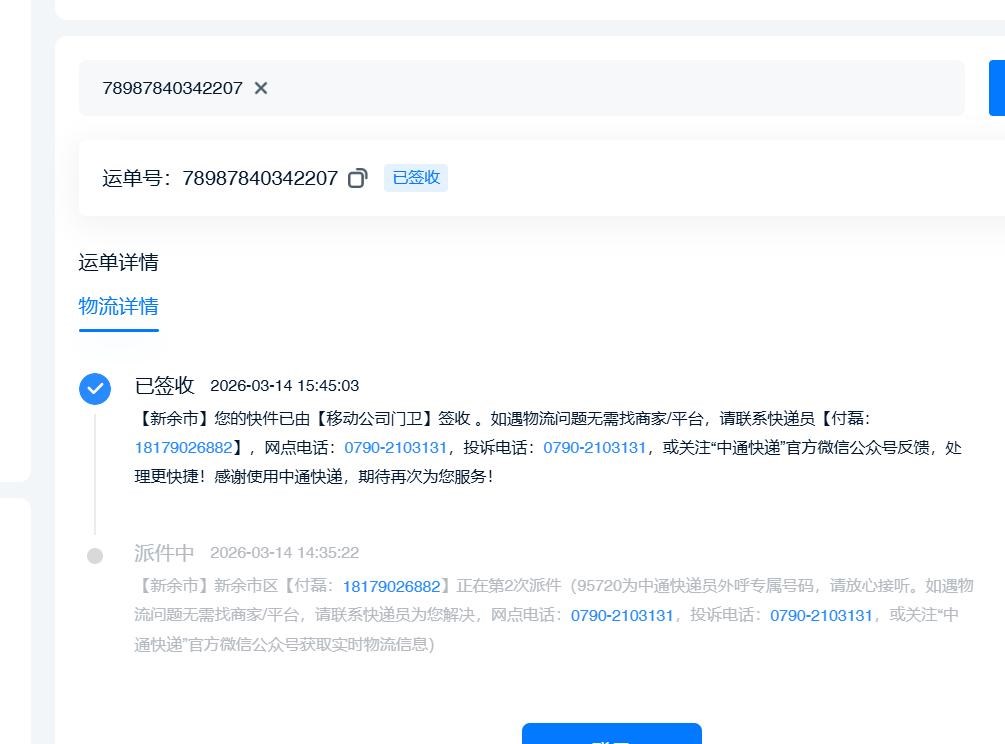Copy the waybill number with copy icon
The width and height of the screenshot is (1005, 744).
[x=357, y=179]
